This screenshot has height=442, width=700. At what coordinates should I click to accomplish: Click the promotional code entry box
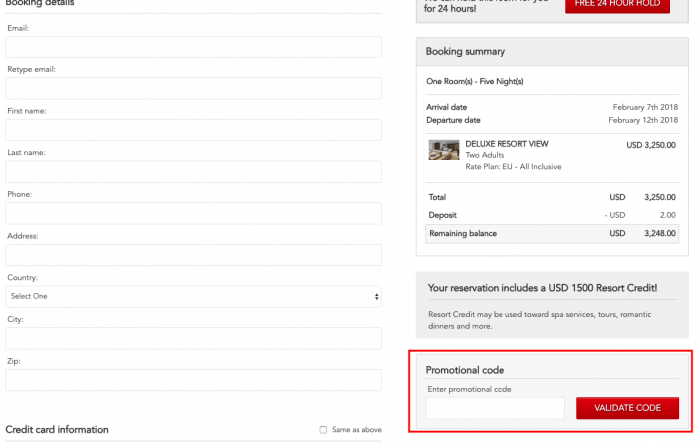point(495,408)
